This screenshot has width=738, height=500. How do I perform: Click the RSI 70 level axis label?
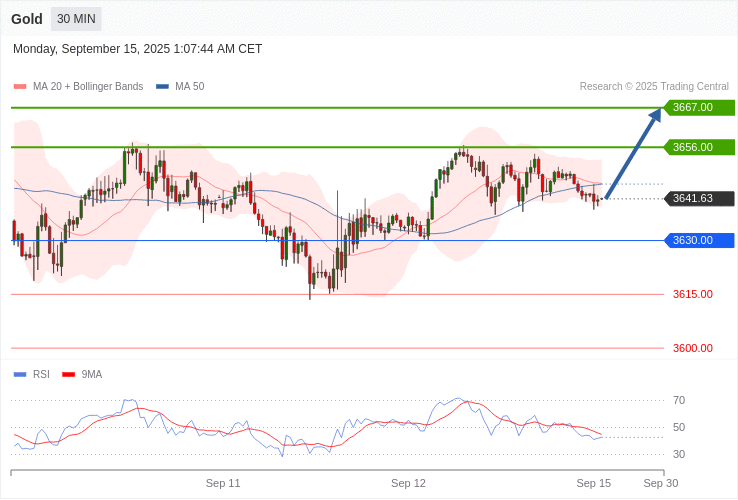[679, 400]
